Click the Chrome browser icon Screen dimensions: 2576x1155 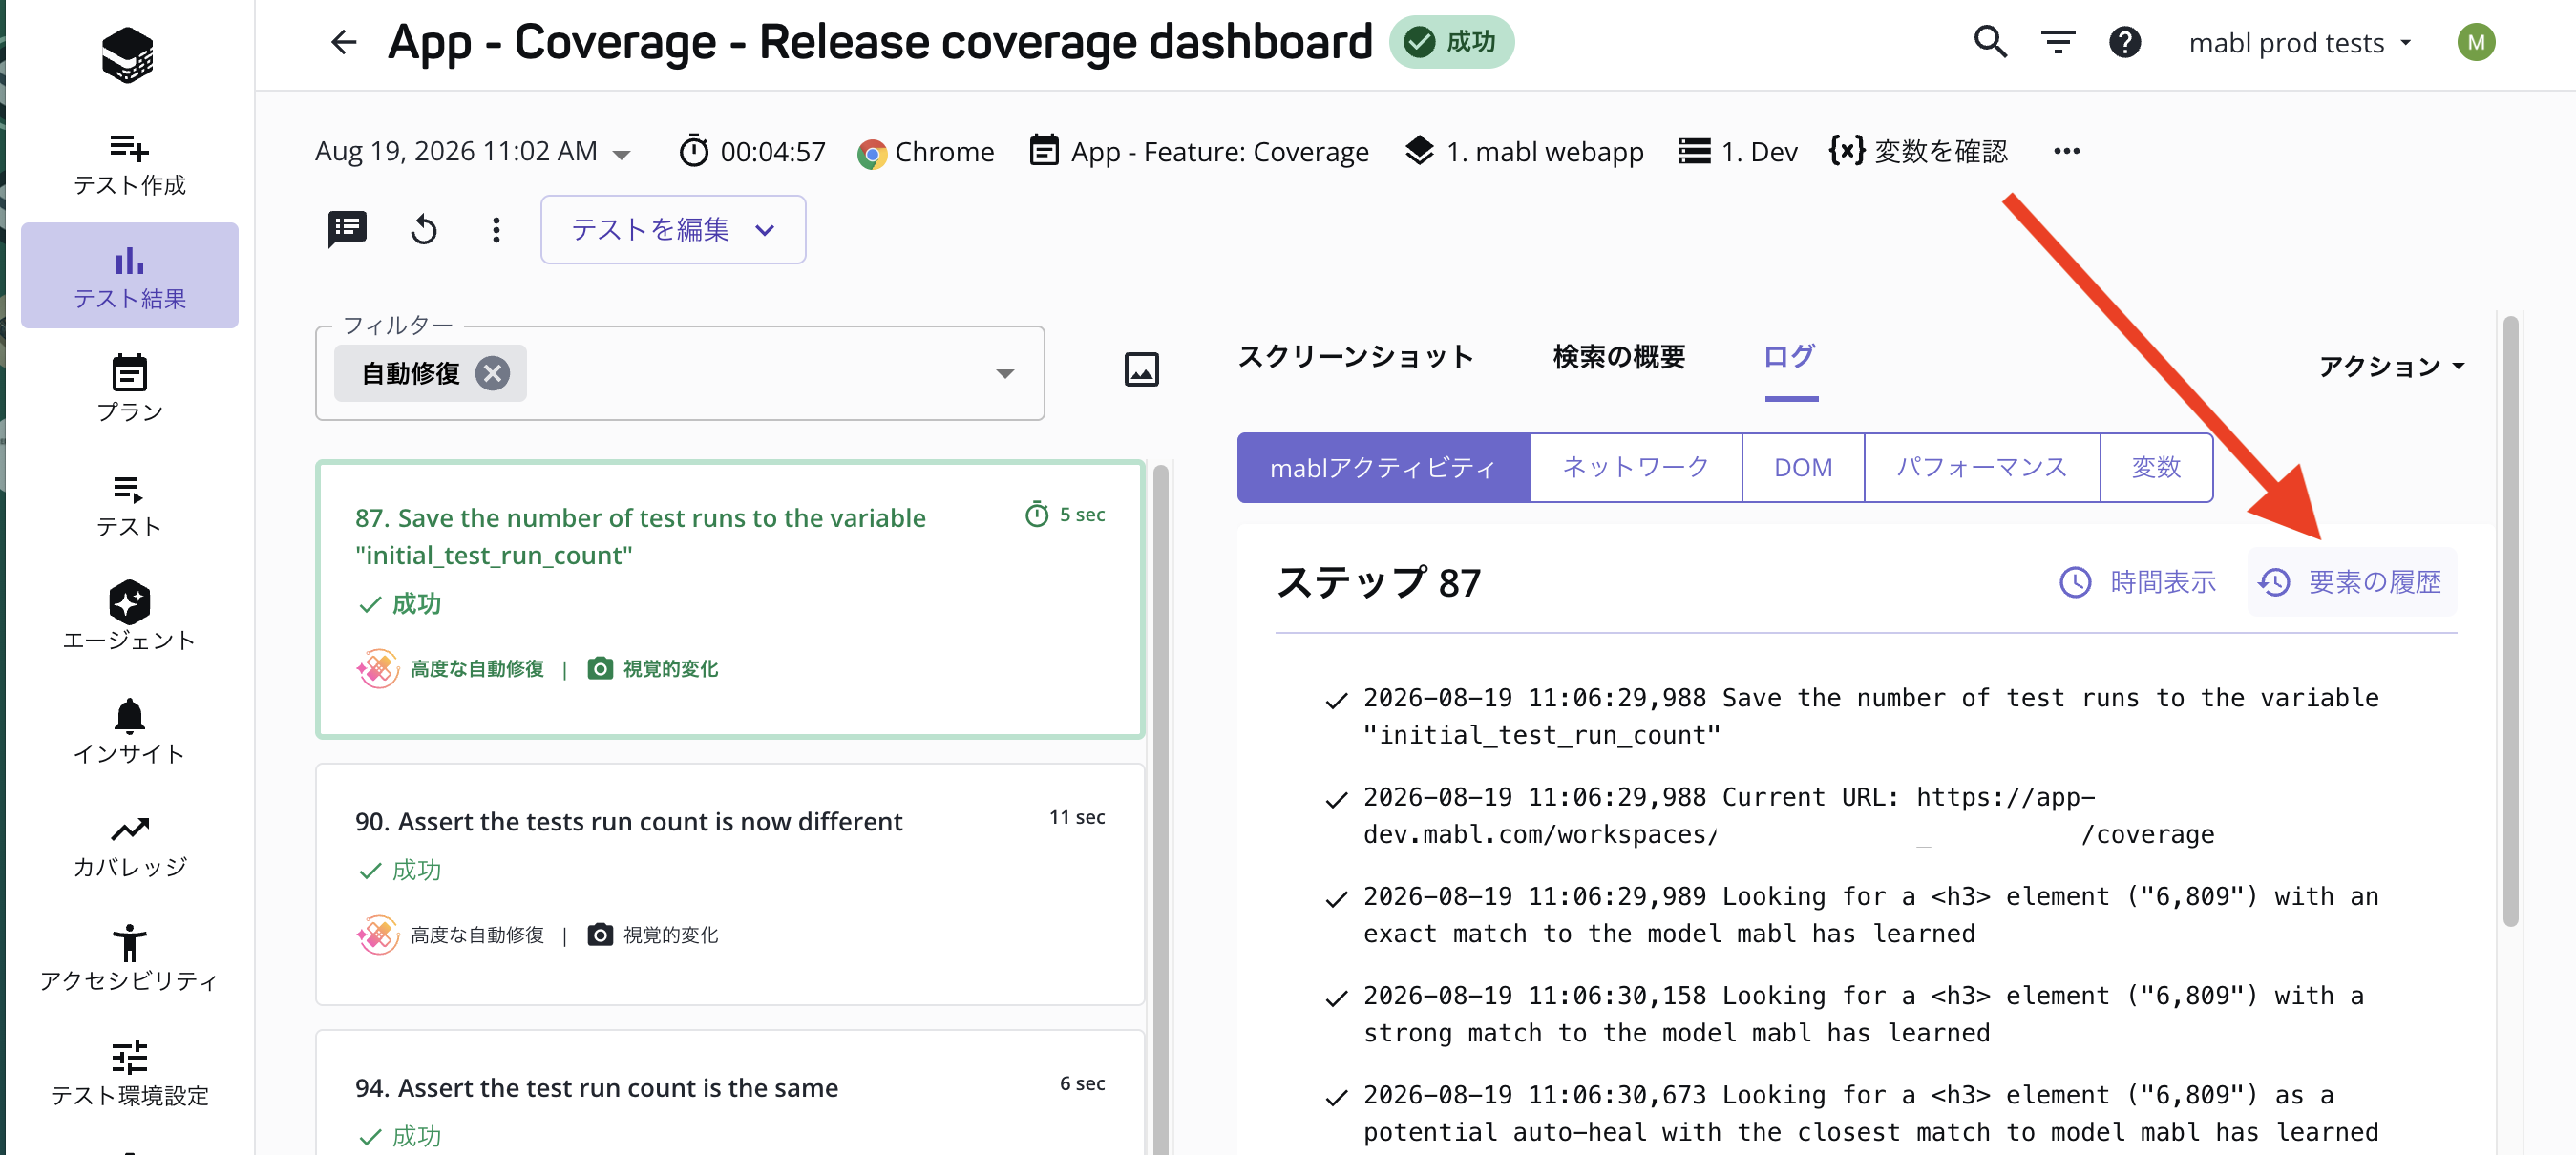click(872, 153)
